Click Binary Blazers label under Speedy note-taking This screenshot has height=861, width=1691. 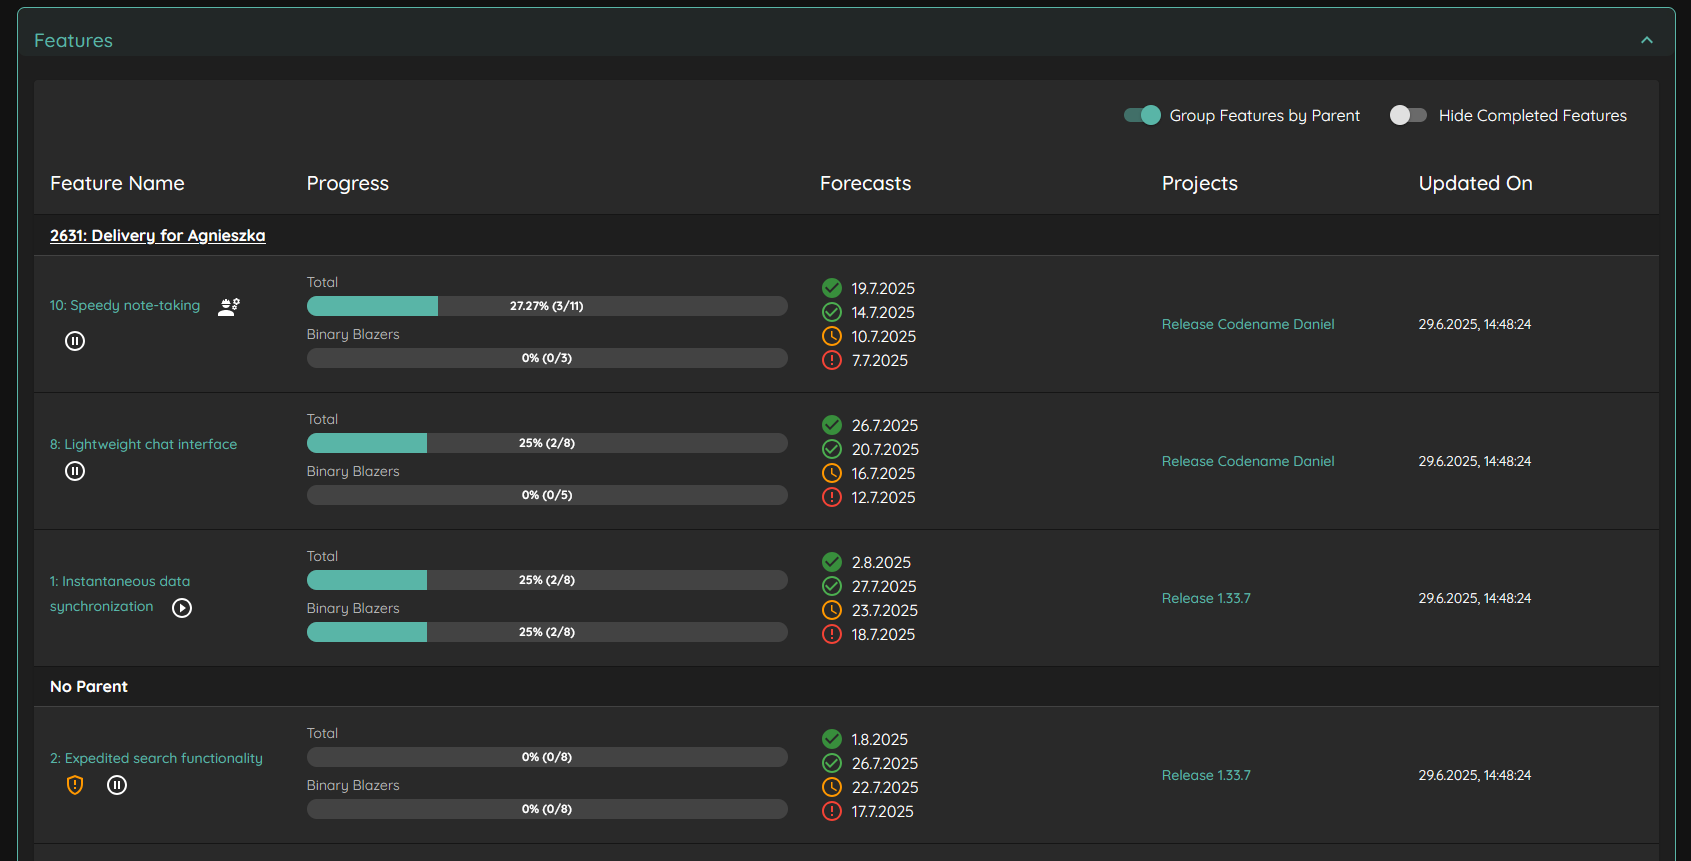pyautogui.click(x=353, y=334)
